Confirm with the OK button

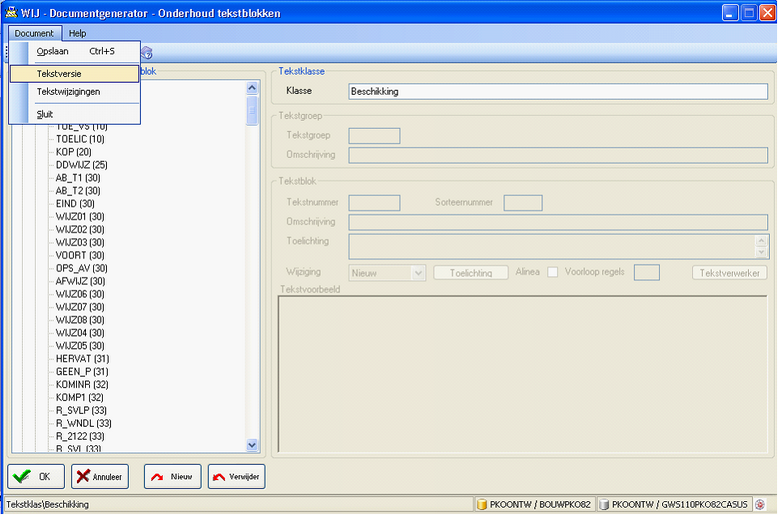pyautogui.click(x=36, y=477)
